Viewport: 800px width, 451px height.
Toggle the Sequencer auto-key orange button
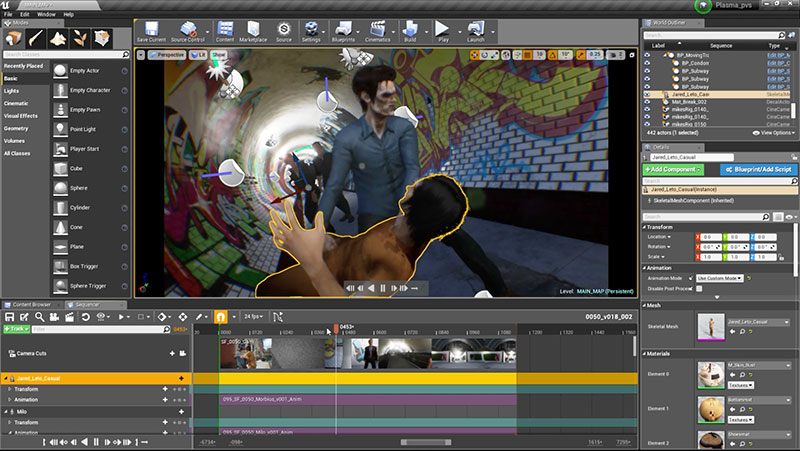point(222,316)
